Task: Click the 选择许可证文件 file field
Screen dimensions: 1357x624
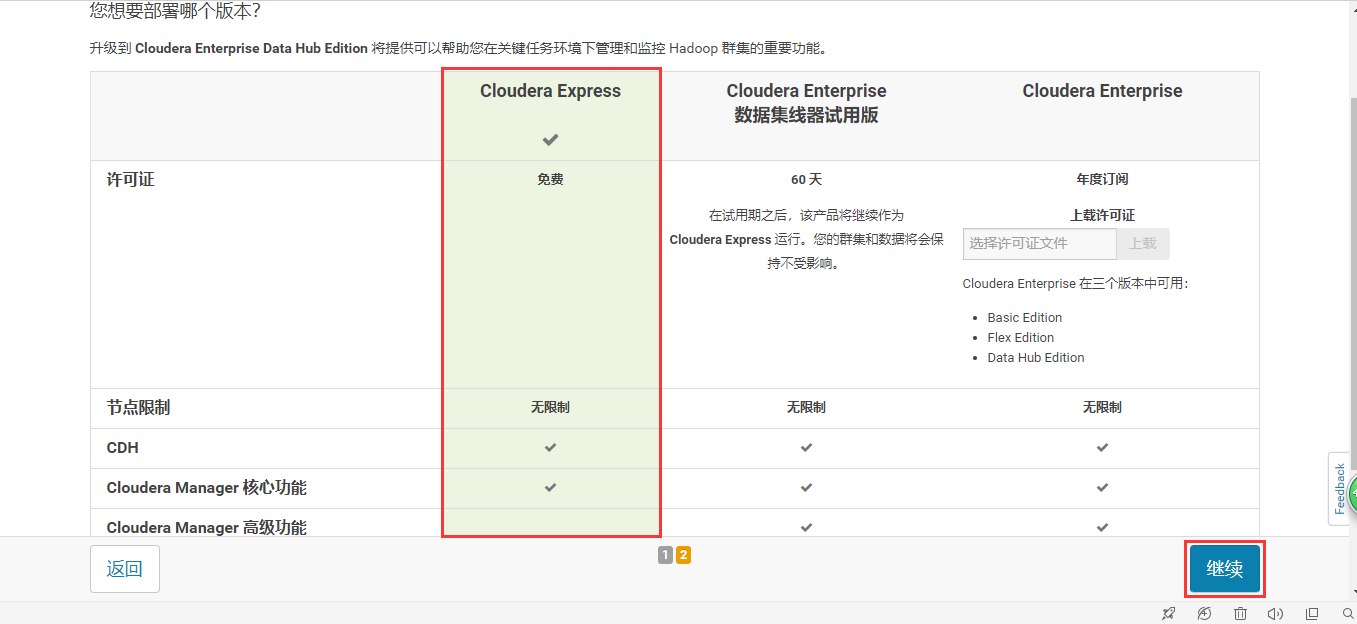Action: [x=1040, y=244]
